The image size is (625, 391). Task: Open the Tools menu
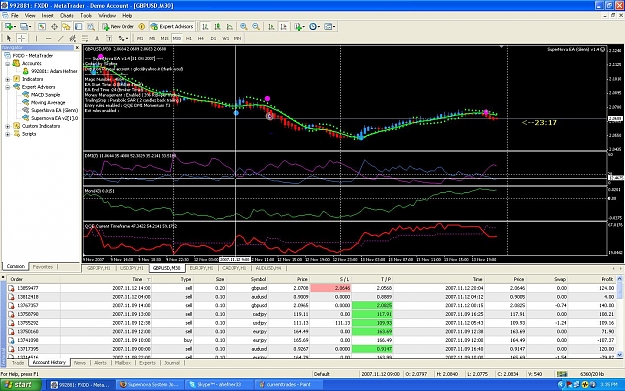pyautogui.click(x=86, y=16)
